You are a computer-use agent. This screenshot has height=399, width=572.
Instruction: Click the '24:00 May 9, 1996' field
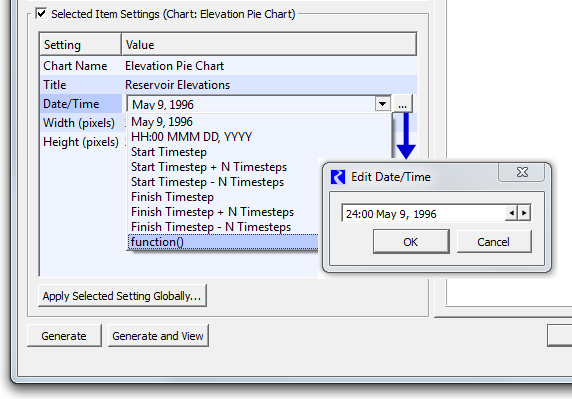423,213
